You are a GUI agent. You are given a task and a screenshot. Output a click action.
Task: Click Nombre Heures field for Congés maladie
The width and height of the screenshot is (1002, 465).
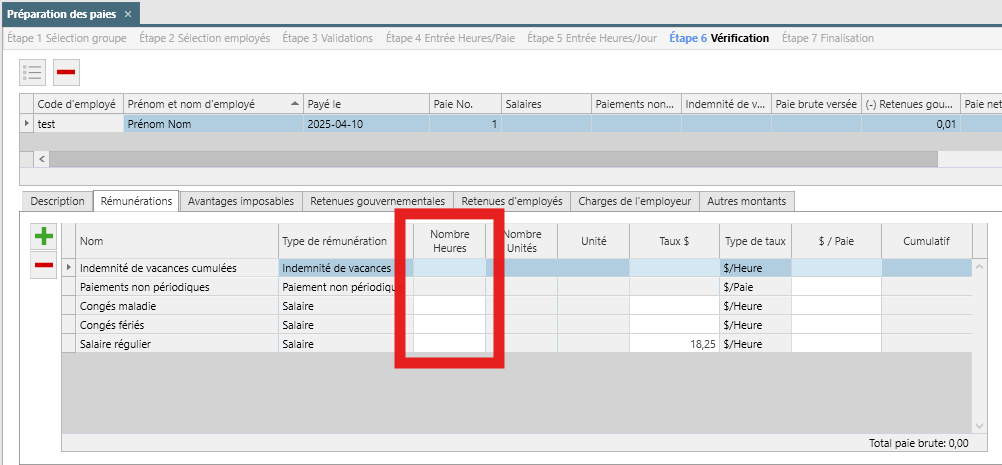click(449, 306)
